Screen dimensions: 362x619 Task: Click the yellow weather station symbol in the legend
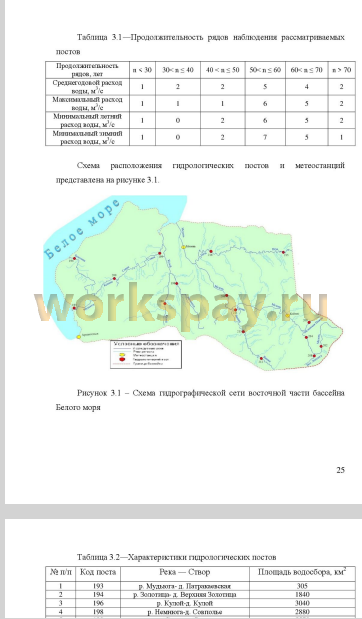(x=122, y=355)
